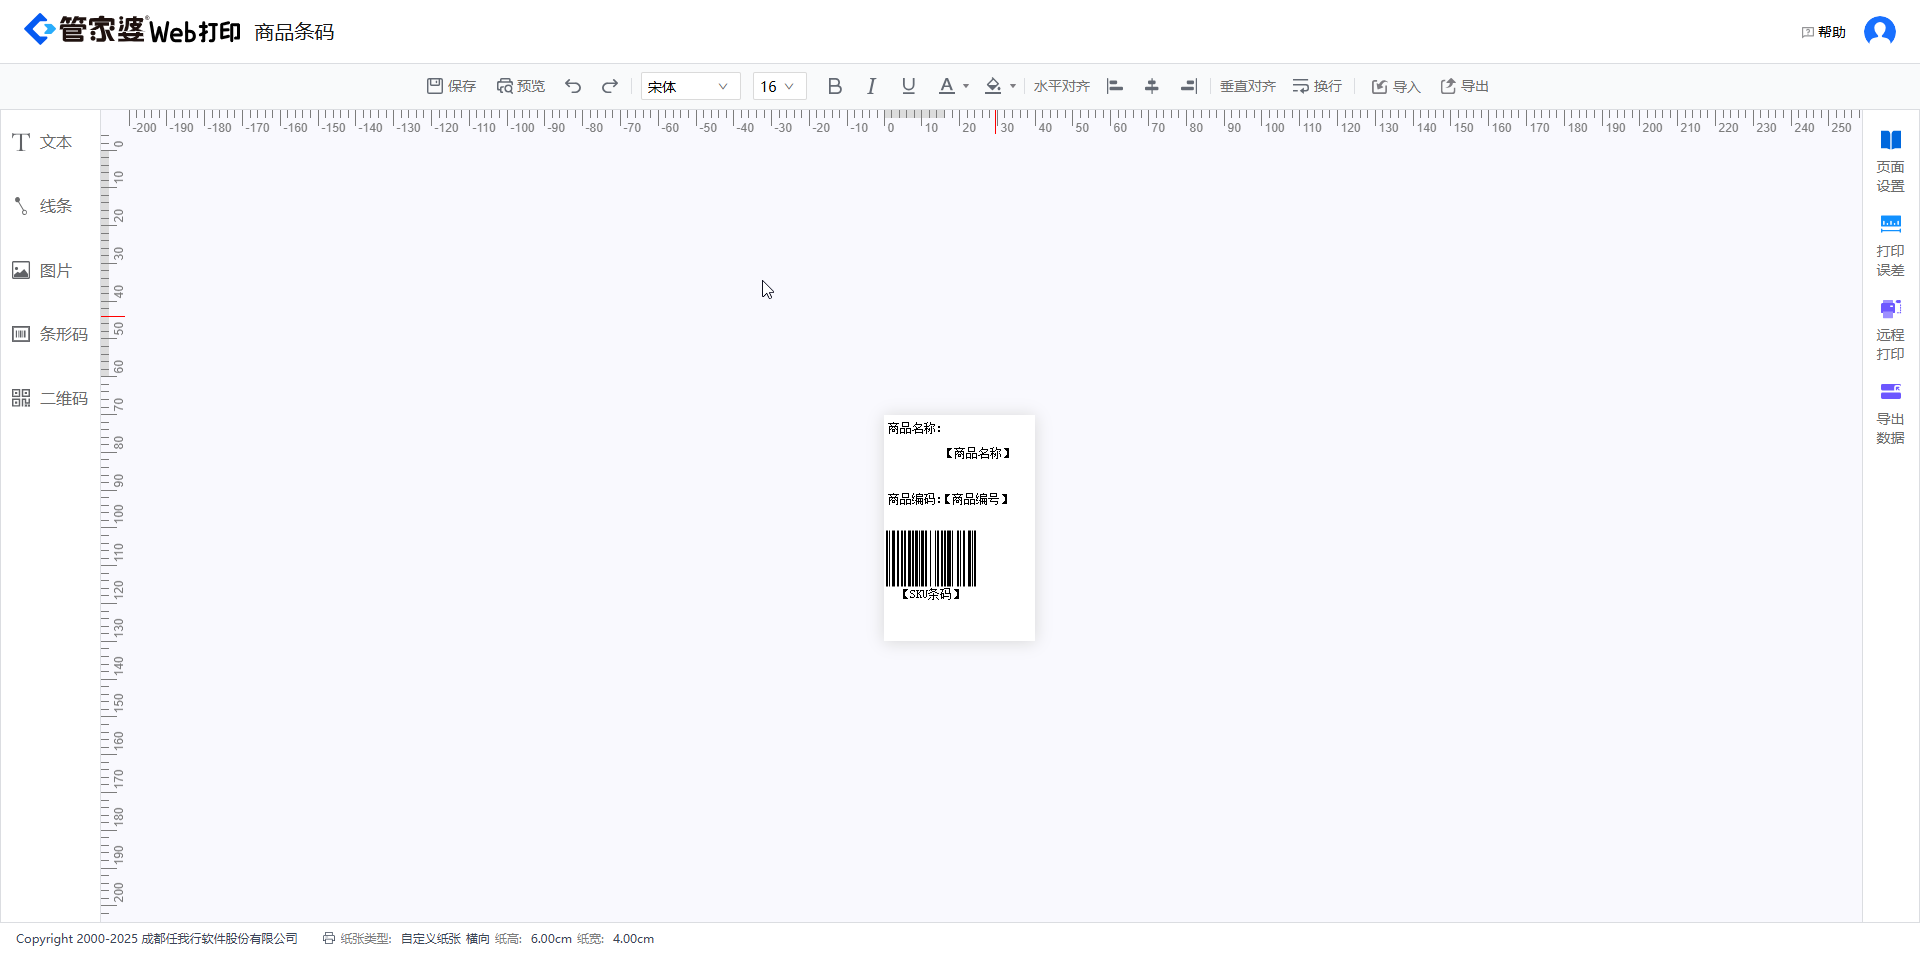Click the fill color bucket icon
Image resolution: width=1920 pixels, height=953 pixels.
pyautogui.click(x=993, y=86)
